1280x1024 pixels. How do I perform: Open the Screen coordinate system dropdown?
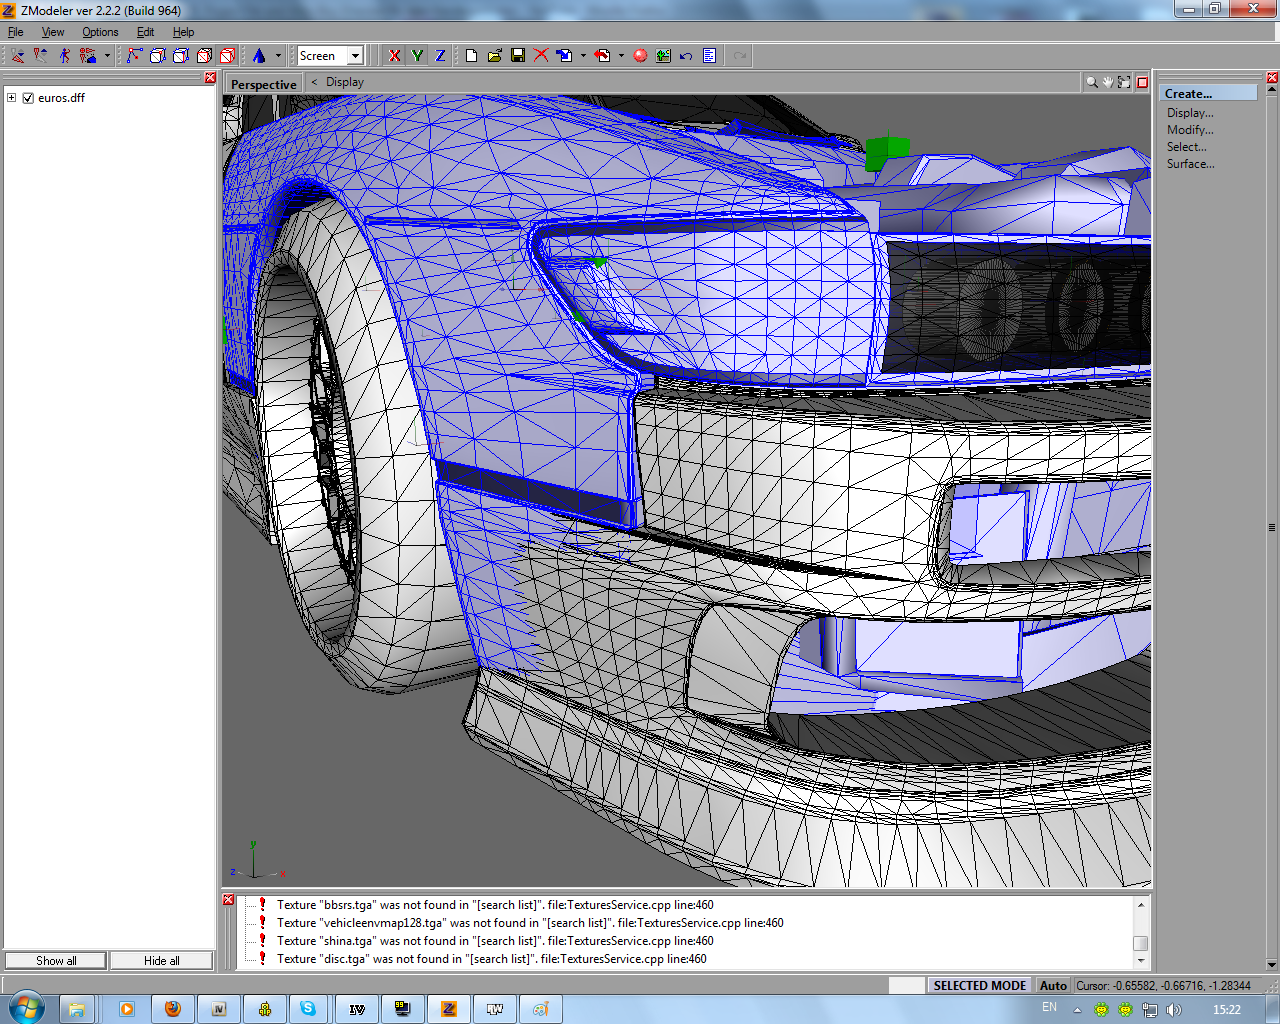point(354,56)
